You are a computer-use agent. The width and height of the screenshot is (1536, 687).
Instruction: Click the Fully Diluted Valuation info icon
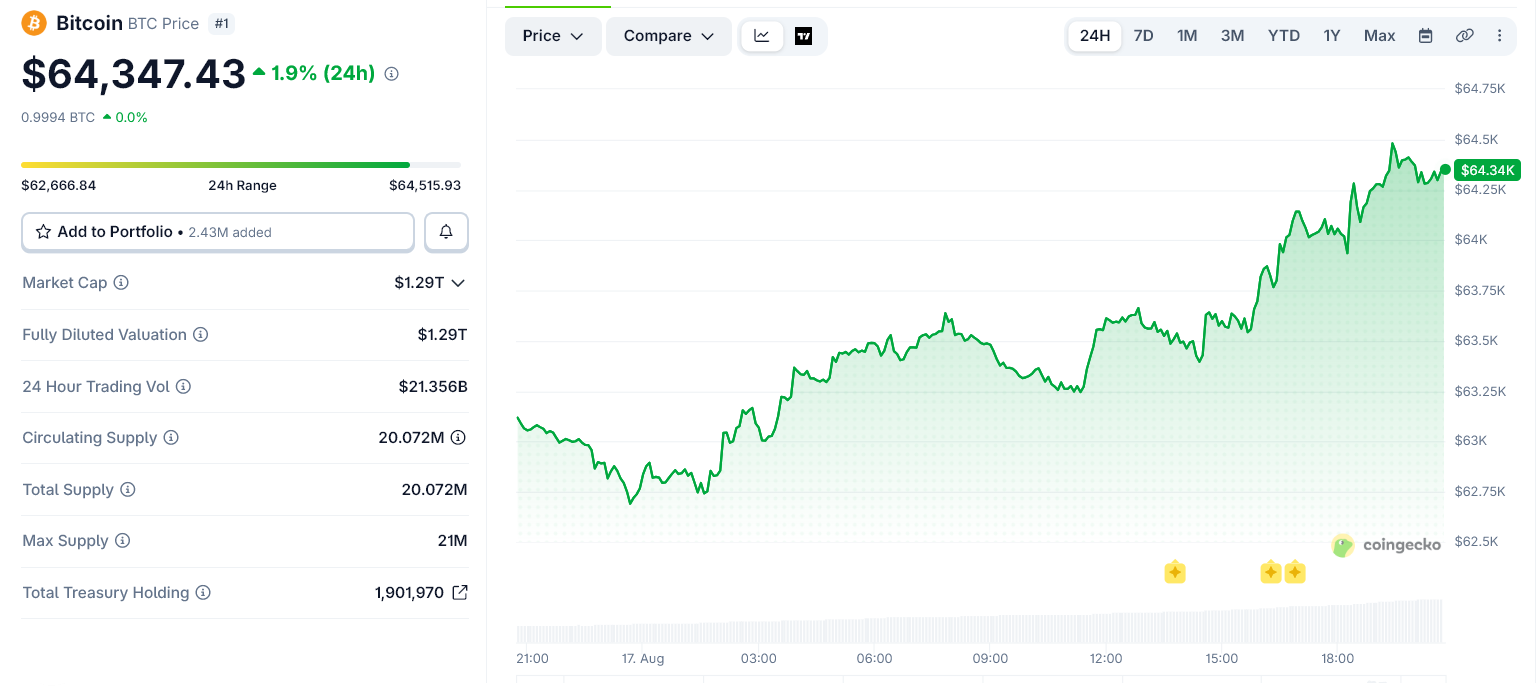point(200,335)
